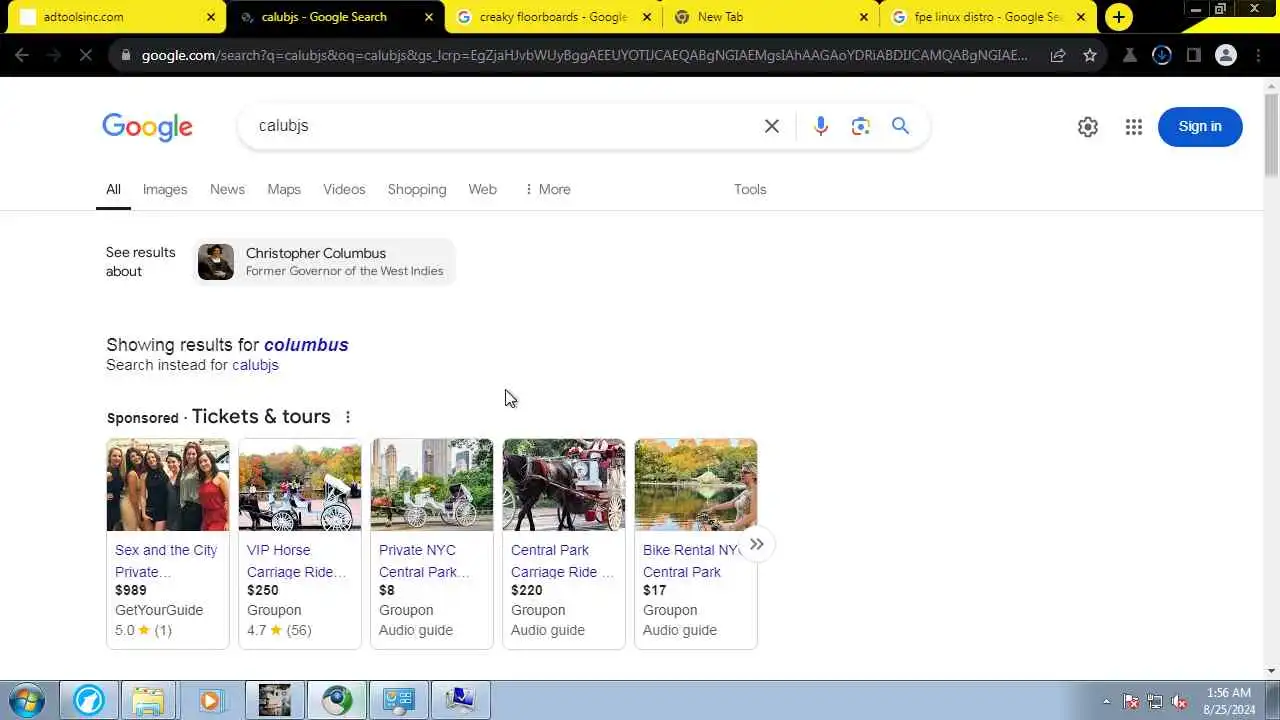Search instead for calubjs
The image size is (1280, 720).
255,365
